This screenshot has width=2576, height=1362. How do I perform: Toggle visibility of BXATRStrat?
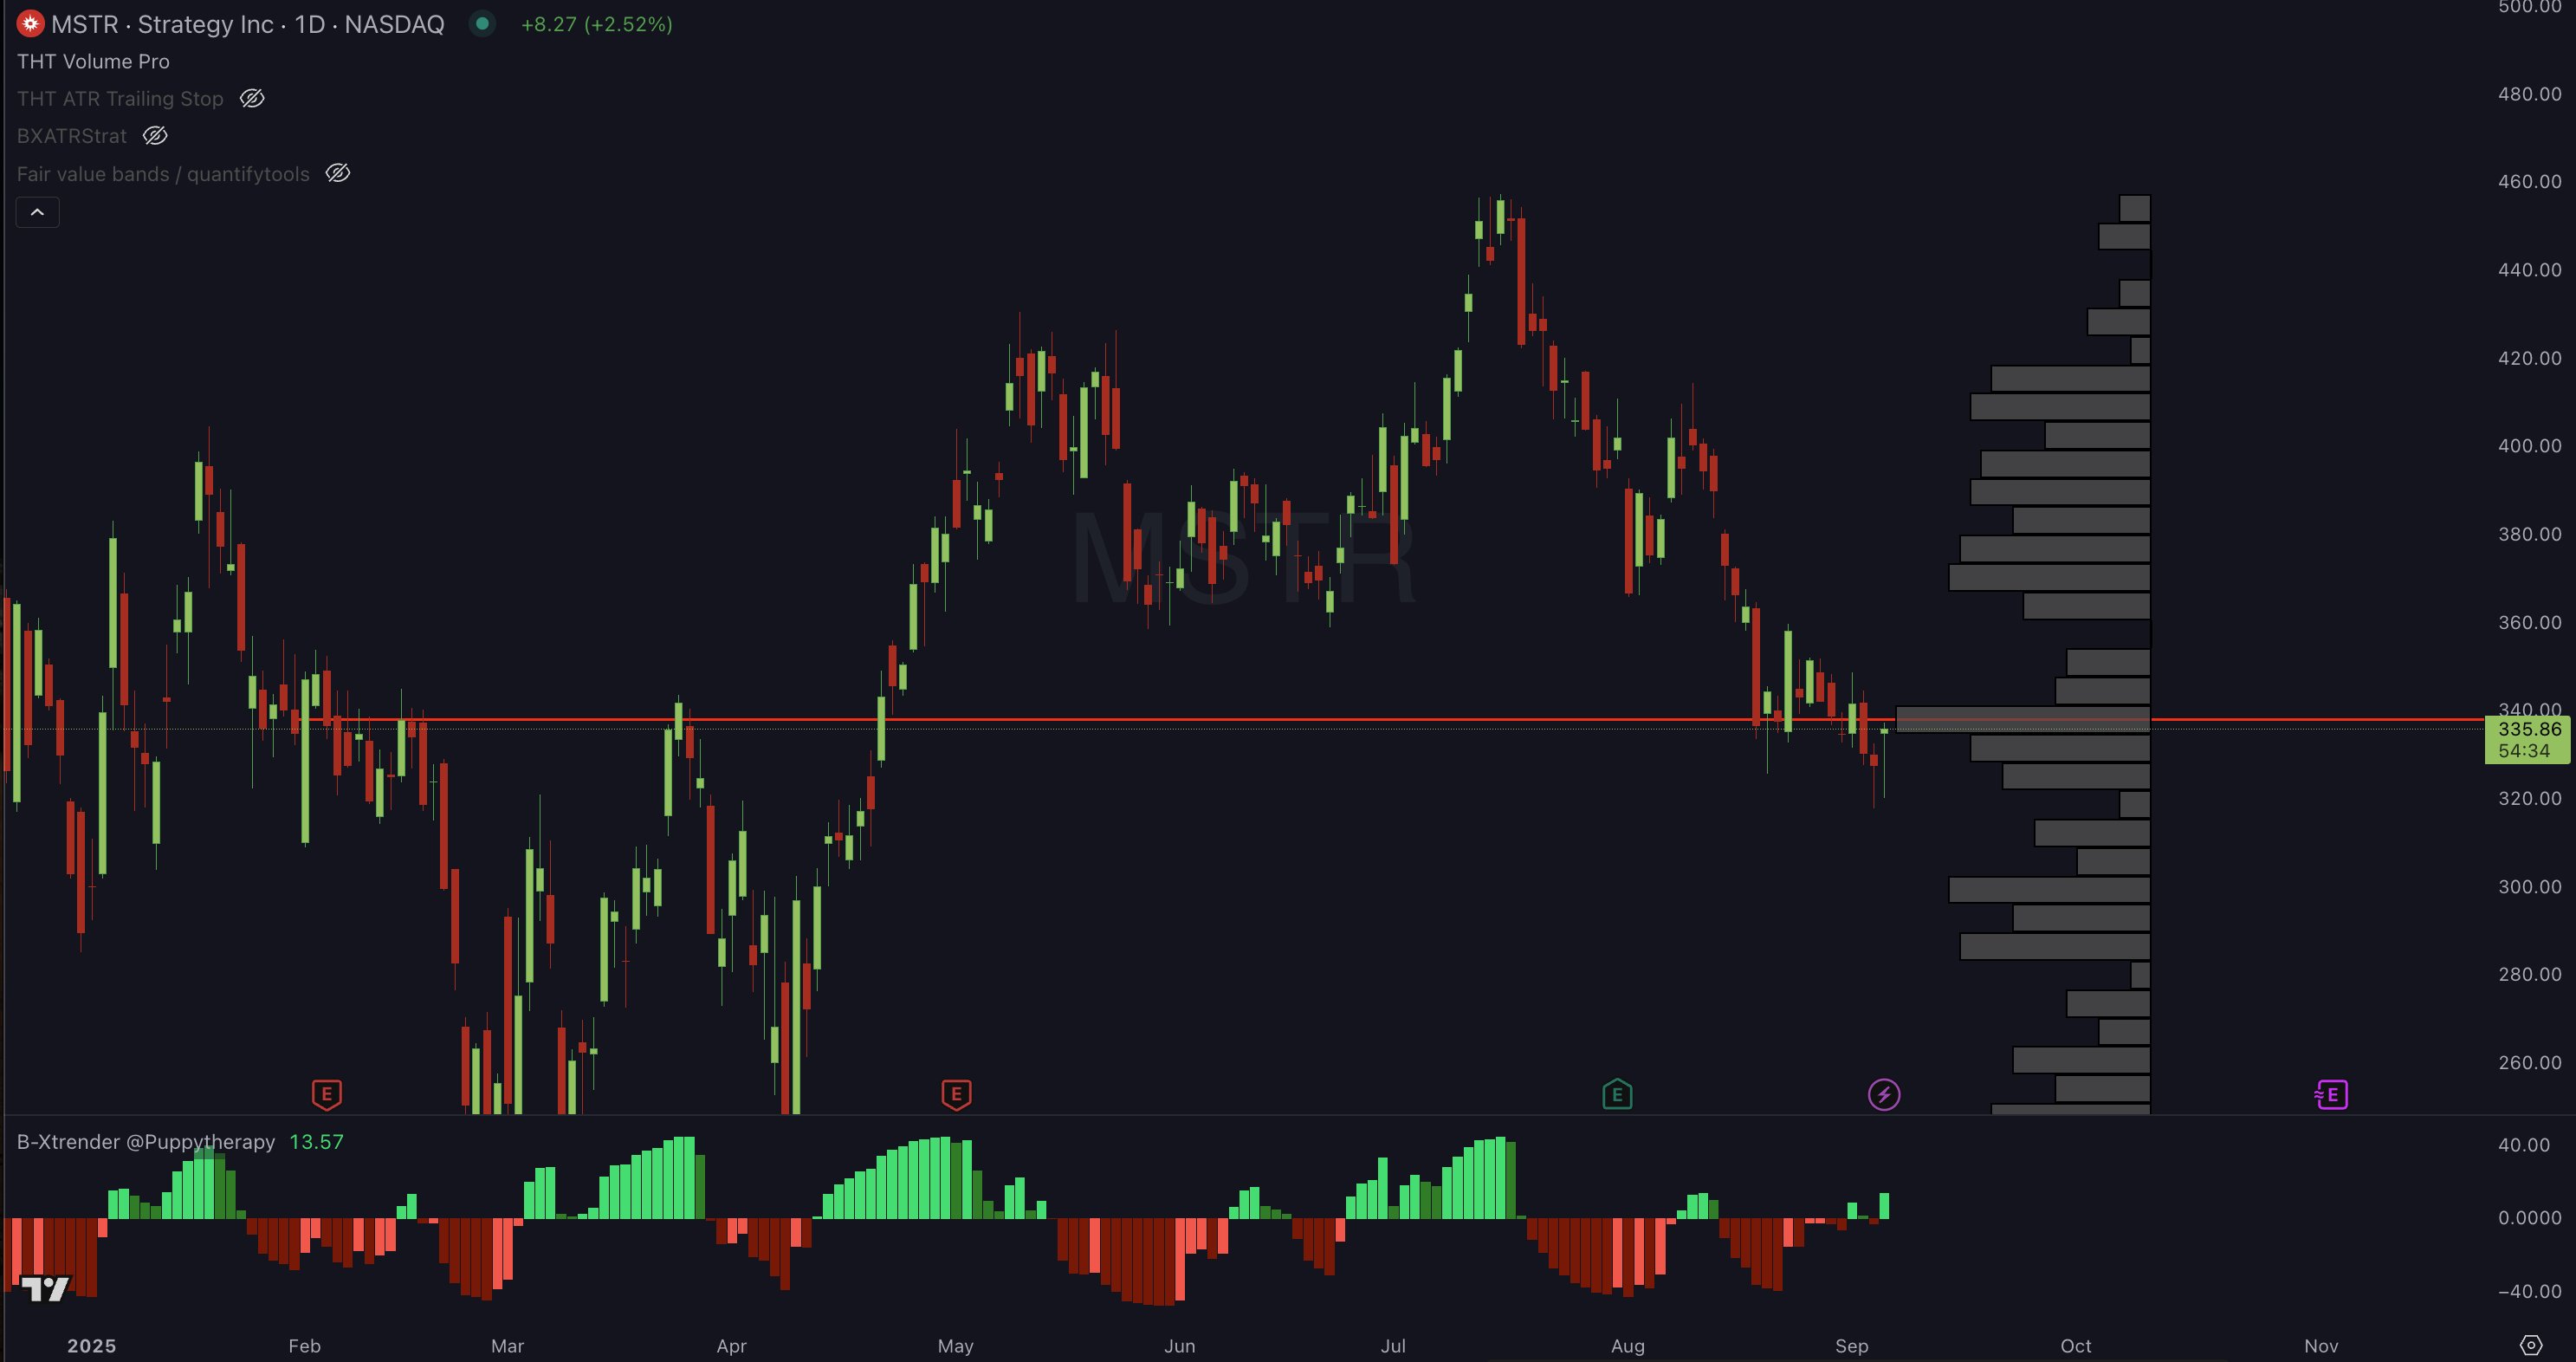click(x=155, y=135)
